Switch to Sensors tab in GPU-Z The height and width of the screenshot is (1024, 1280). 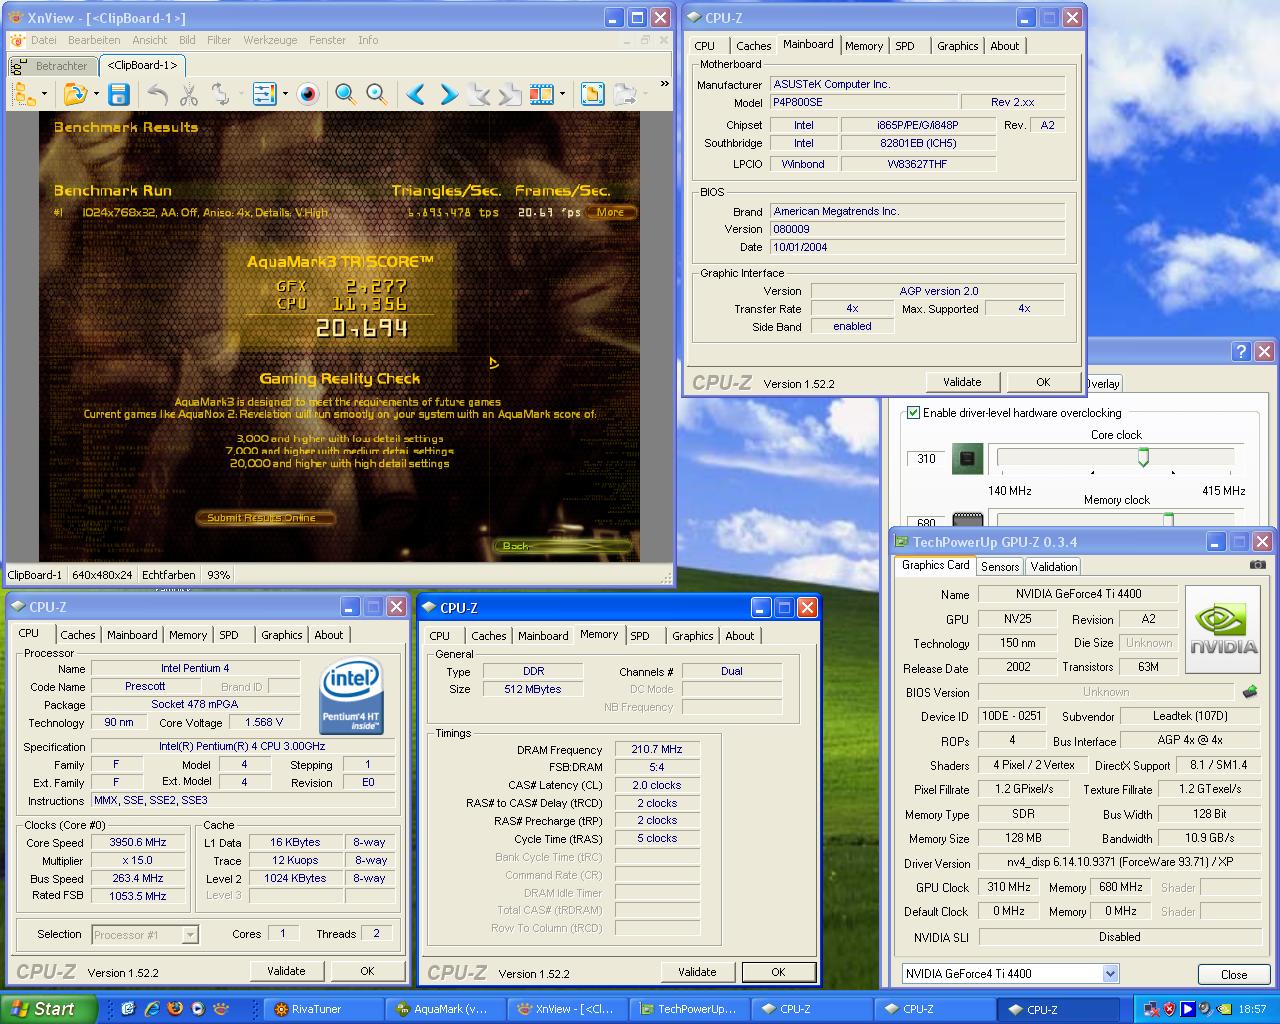tap(1000, 566)
